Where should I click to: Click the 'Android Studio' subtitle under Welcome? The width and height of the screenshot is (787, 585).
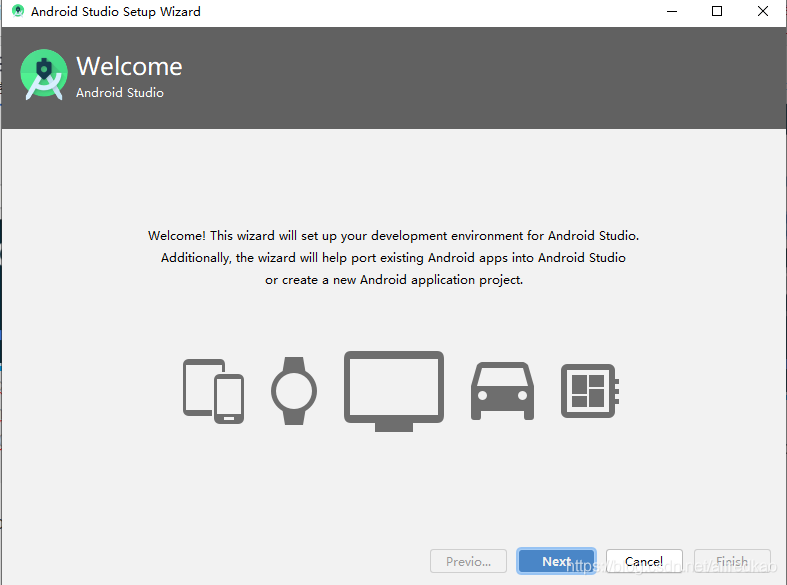point(119,93)
